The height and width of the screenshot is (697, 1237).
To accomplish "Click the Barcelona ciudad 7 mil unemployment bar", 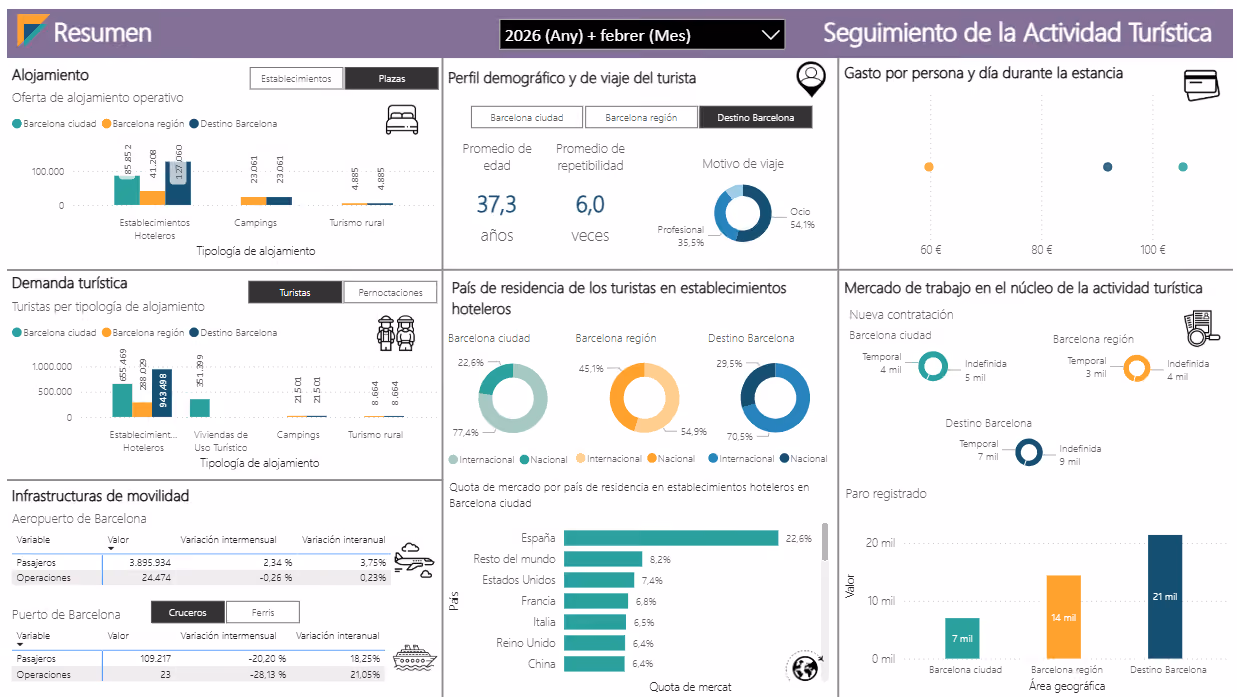I will pyautogui.click(x=962, y=638).
